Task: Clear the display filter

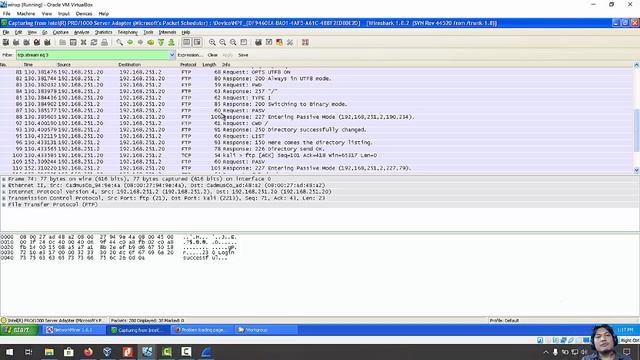Action: 213,55
